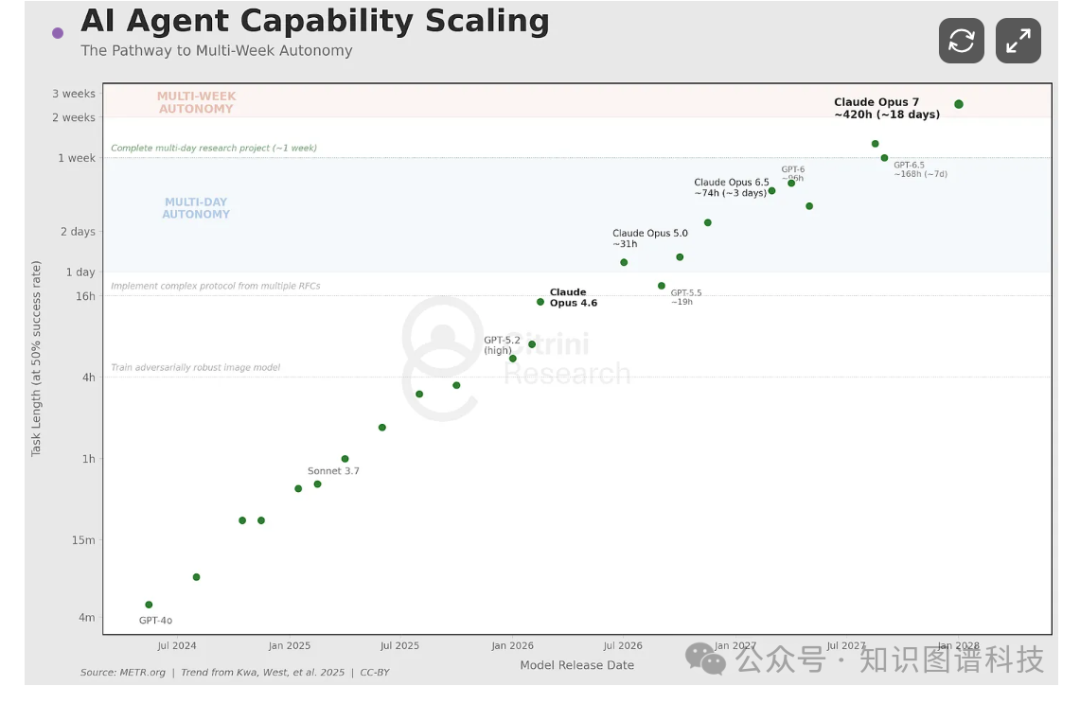Image resolution: width=1080 pixels, height=703 pixels.
Task: Click the 'Jan 2025' x-axis tick
Action: (x=289, y=646)
